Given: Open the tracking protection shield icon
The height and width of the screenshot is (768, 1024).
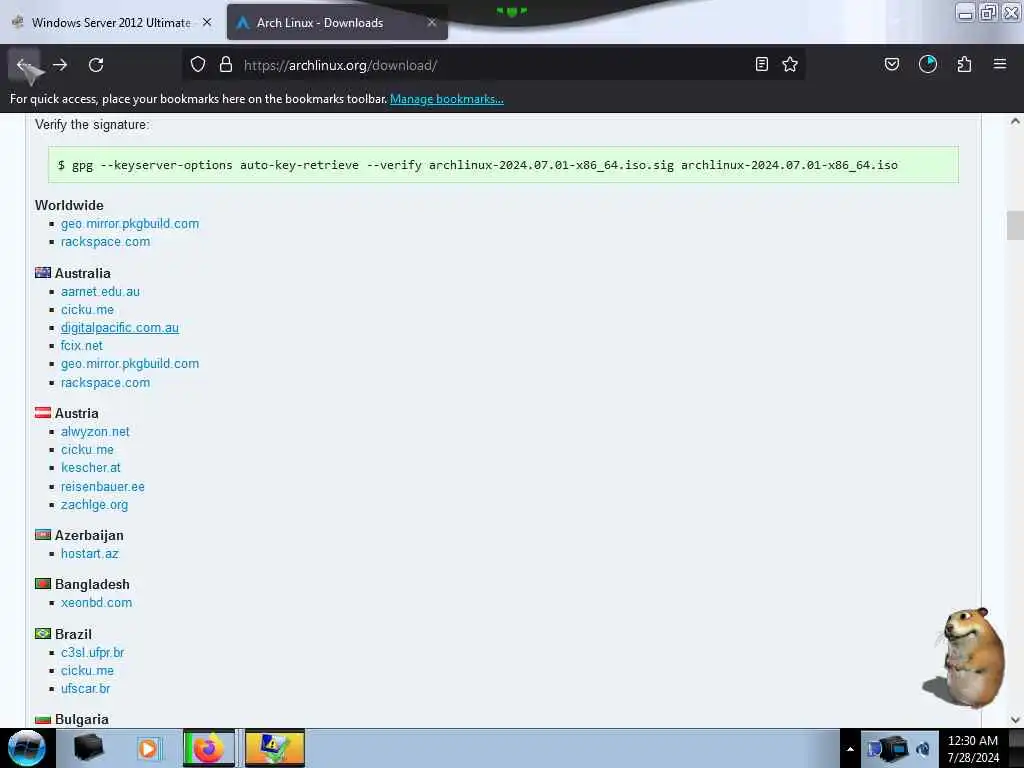Looking at the screenshot, I should (x=198, y=64).
